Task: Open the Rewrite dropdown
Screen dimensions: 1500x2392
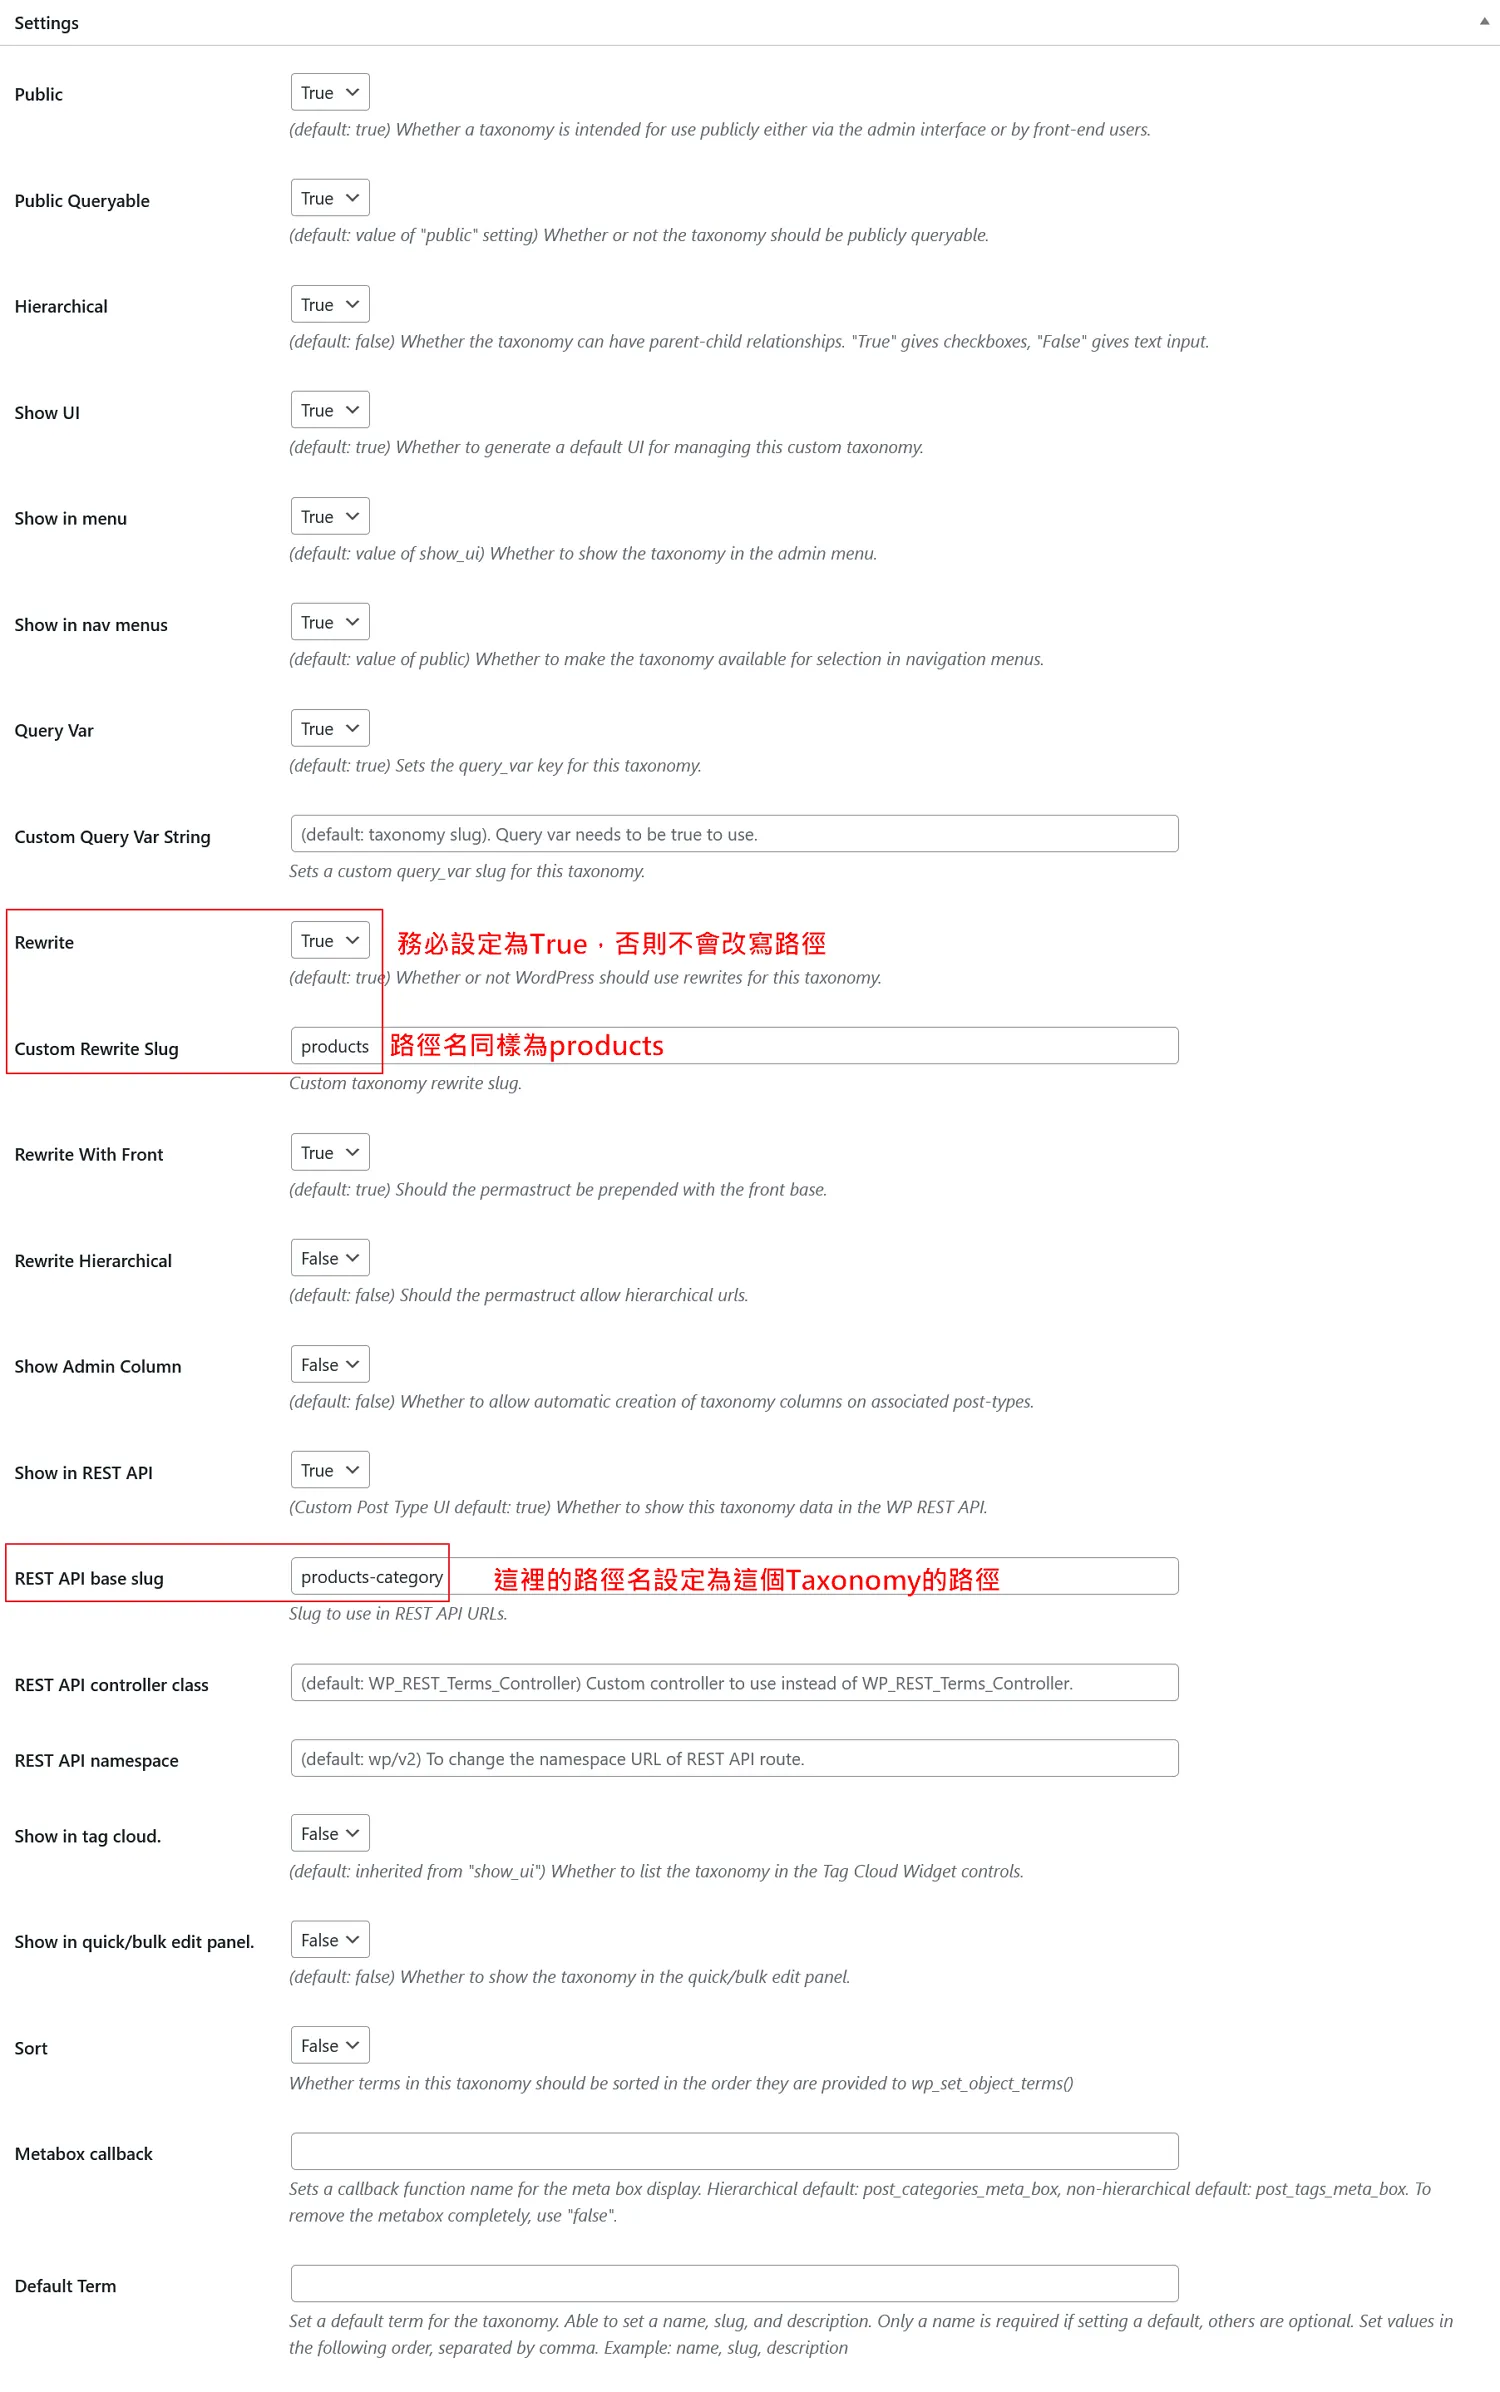Action: (x=329, y=941)
